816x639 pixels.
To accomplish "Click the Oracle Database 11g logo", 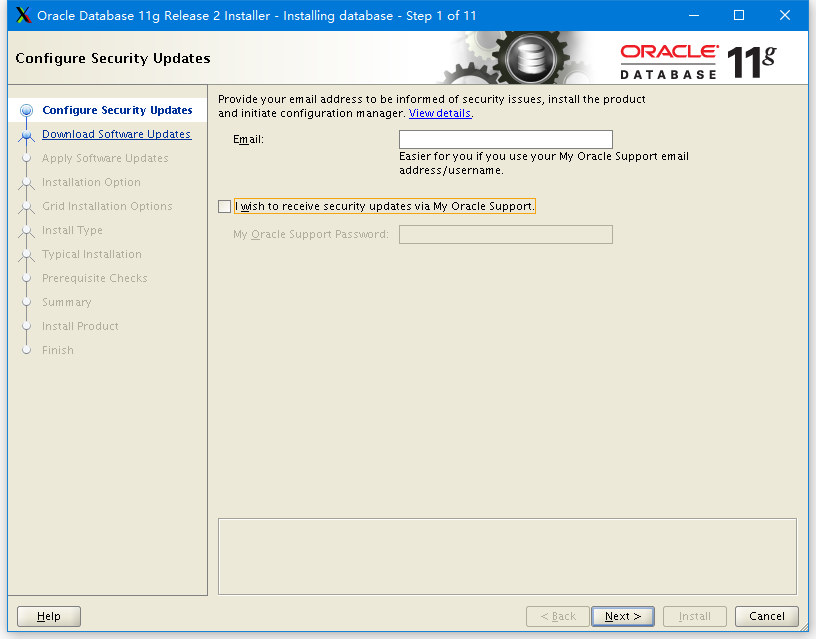I will pos(698,62).
